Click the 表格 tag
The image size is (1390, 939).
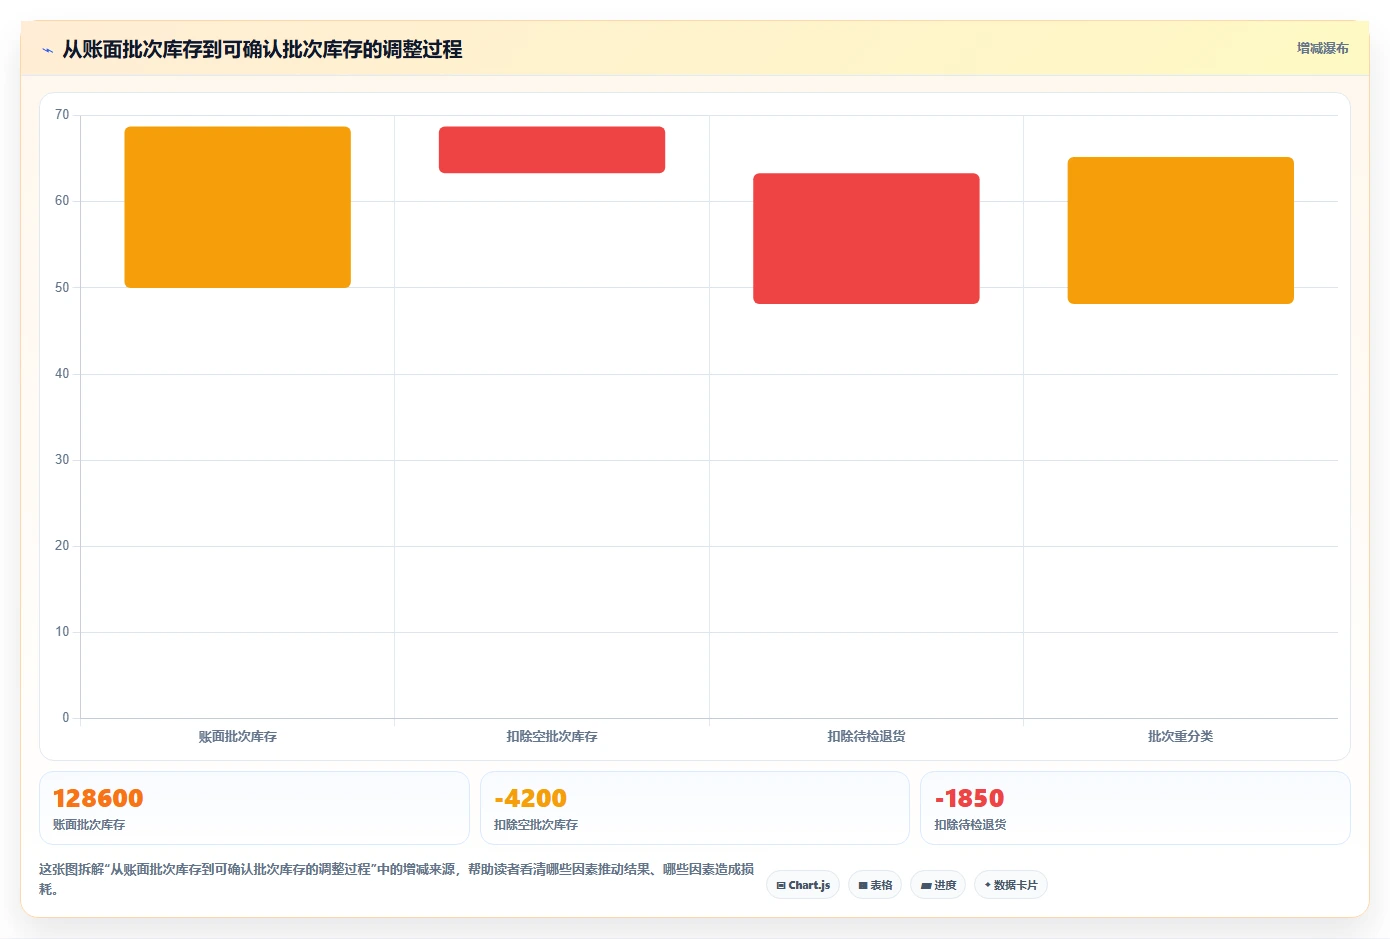(875, 885)
